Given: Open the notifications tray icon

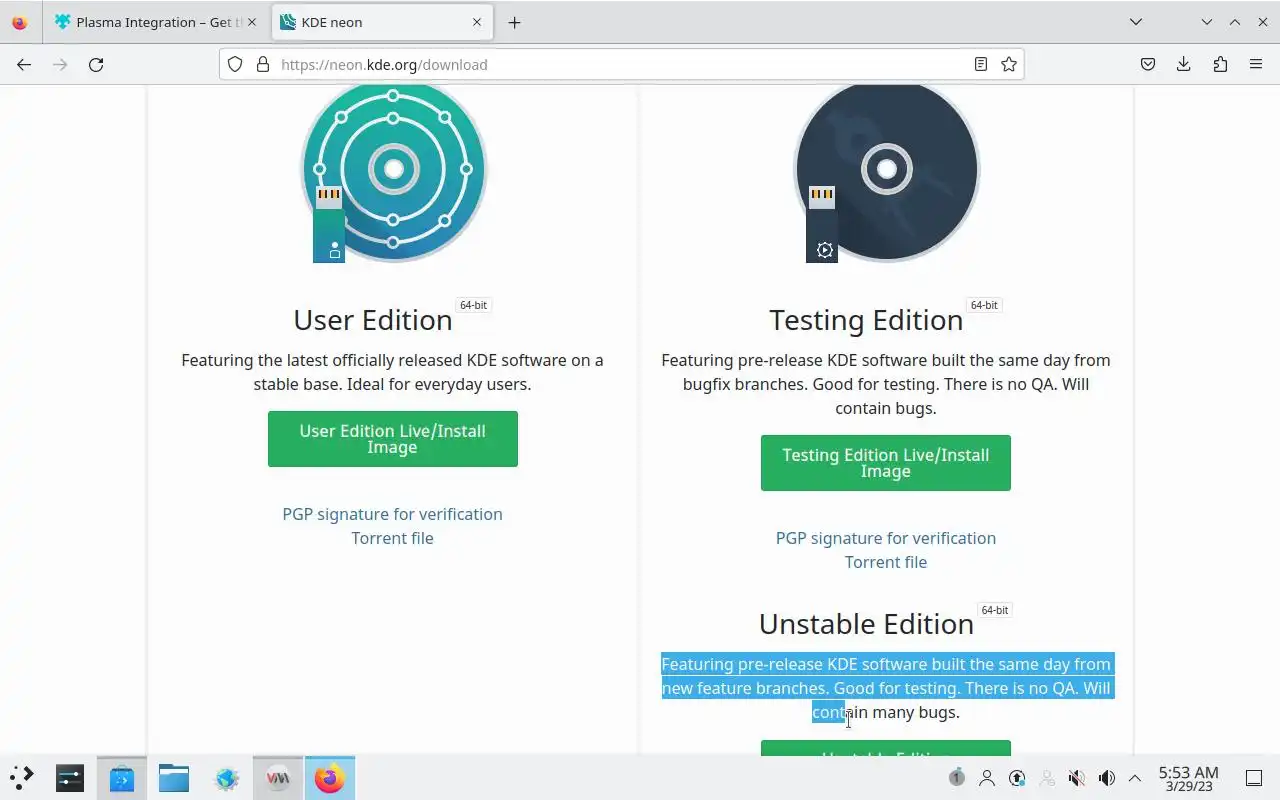Looking at the screenshot, I should (957, 778).
